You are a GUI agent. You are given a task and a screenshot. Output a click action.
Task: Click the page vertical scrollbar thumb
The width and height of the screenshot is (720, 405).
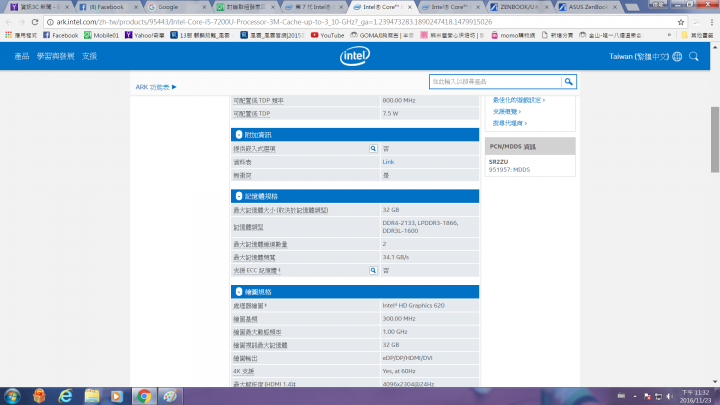coord(715,140)
